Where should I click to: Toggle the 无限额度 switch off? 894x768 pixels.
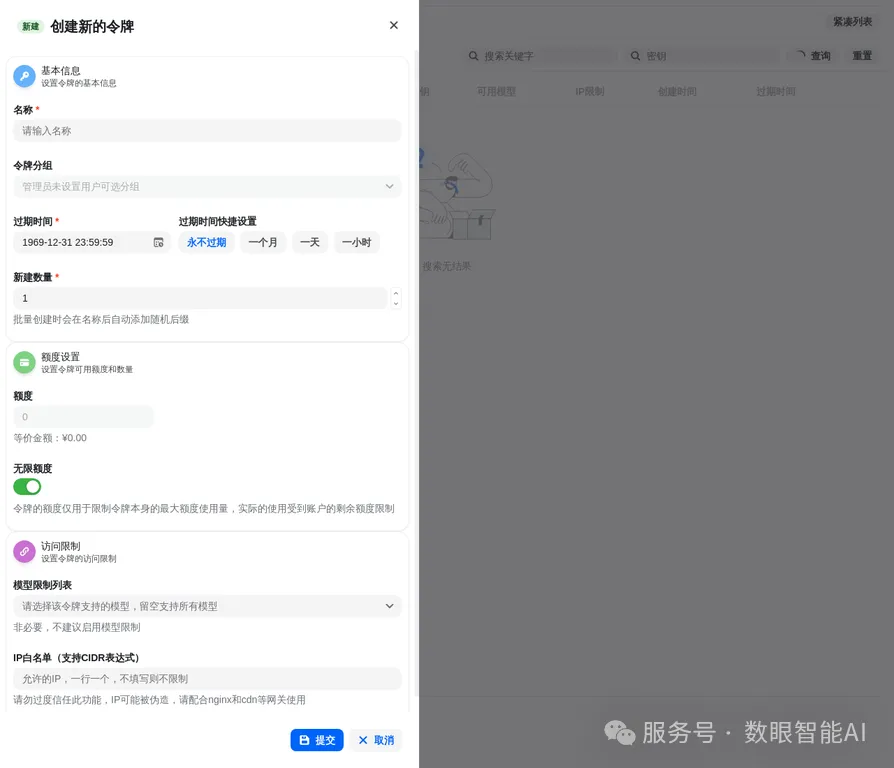pos(27,486)
